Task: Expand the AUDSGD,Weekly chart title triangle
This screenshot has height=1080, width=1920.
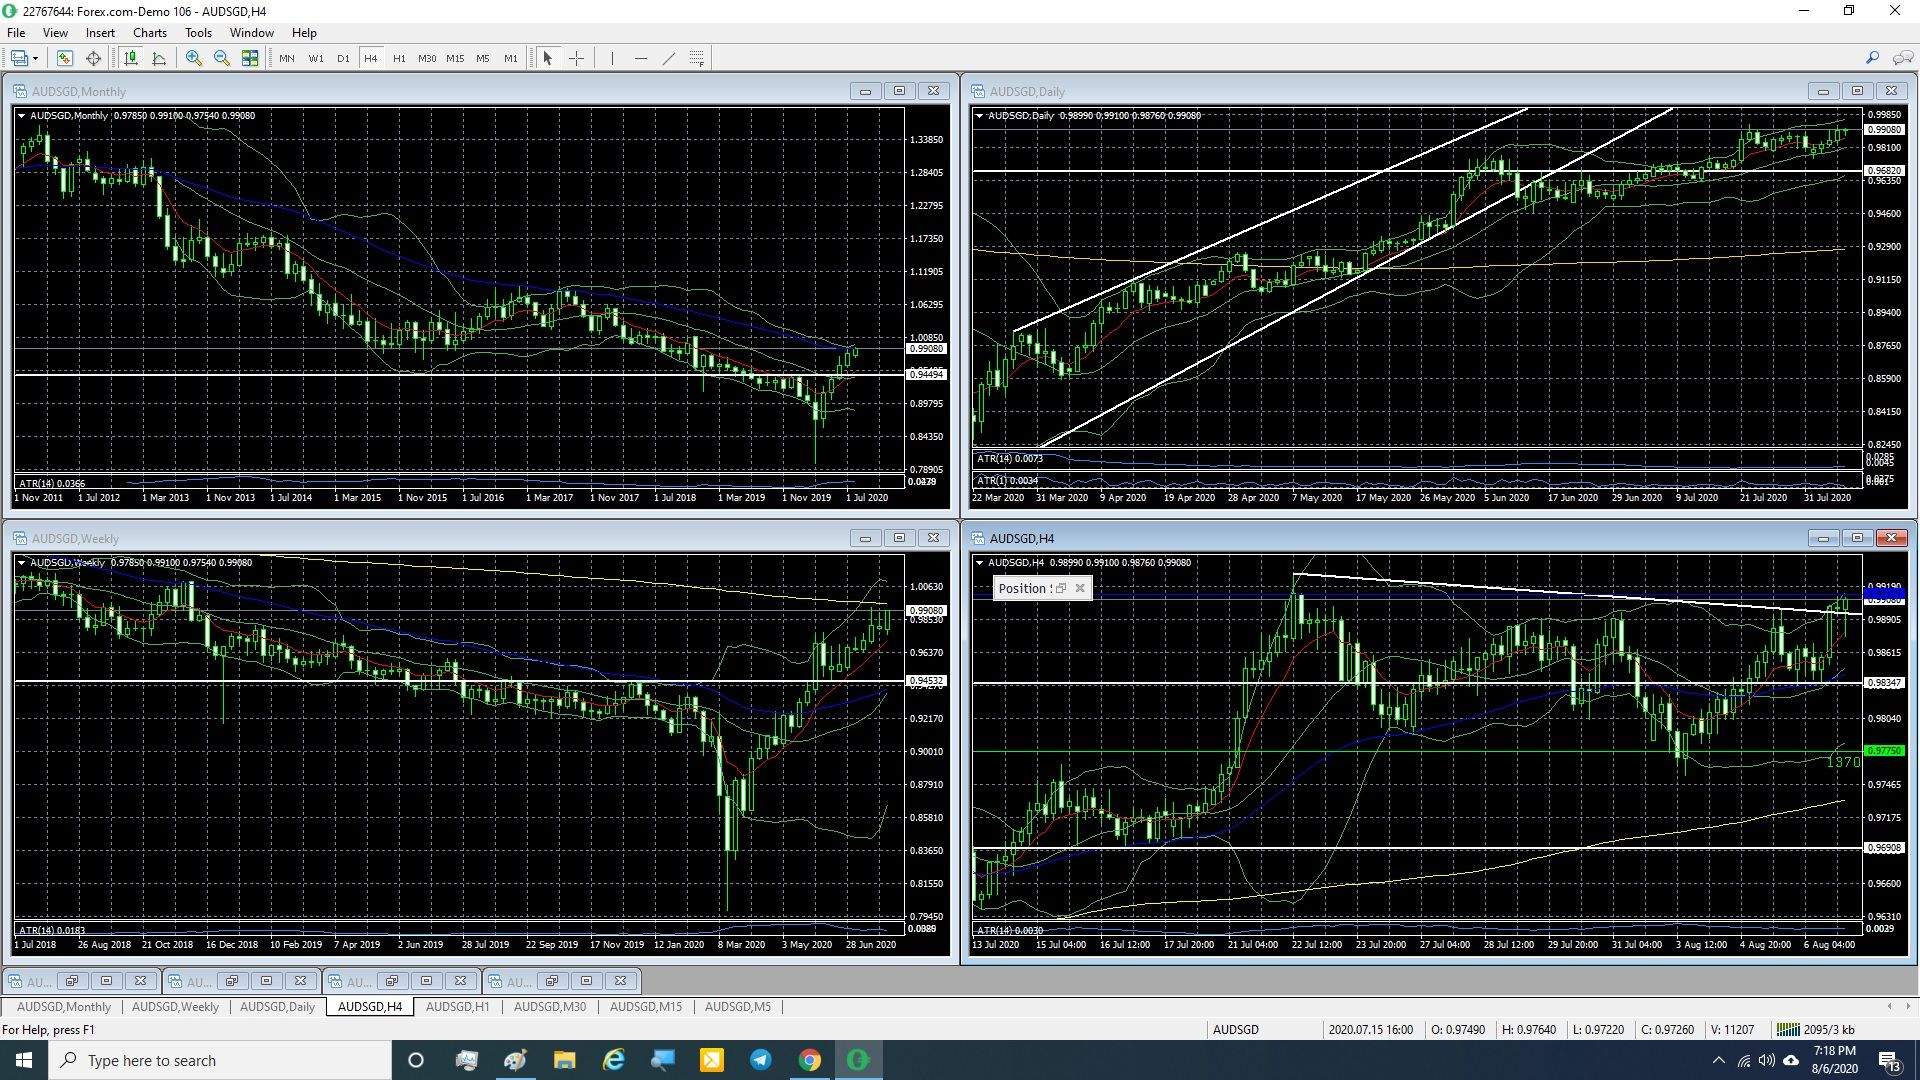Action: coord(21,563)
